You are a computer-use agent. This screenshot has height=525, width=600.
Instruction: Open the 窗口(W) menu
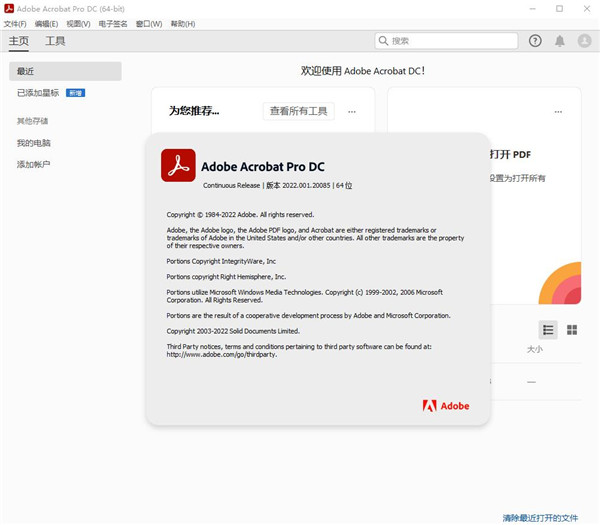tap(149, 24)
